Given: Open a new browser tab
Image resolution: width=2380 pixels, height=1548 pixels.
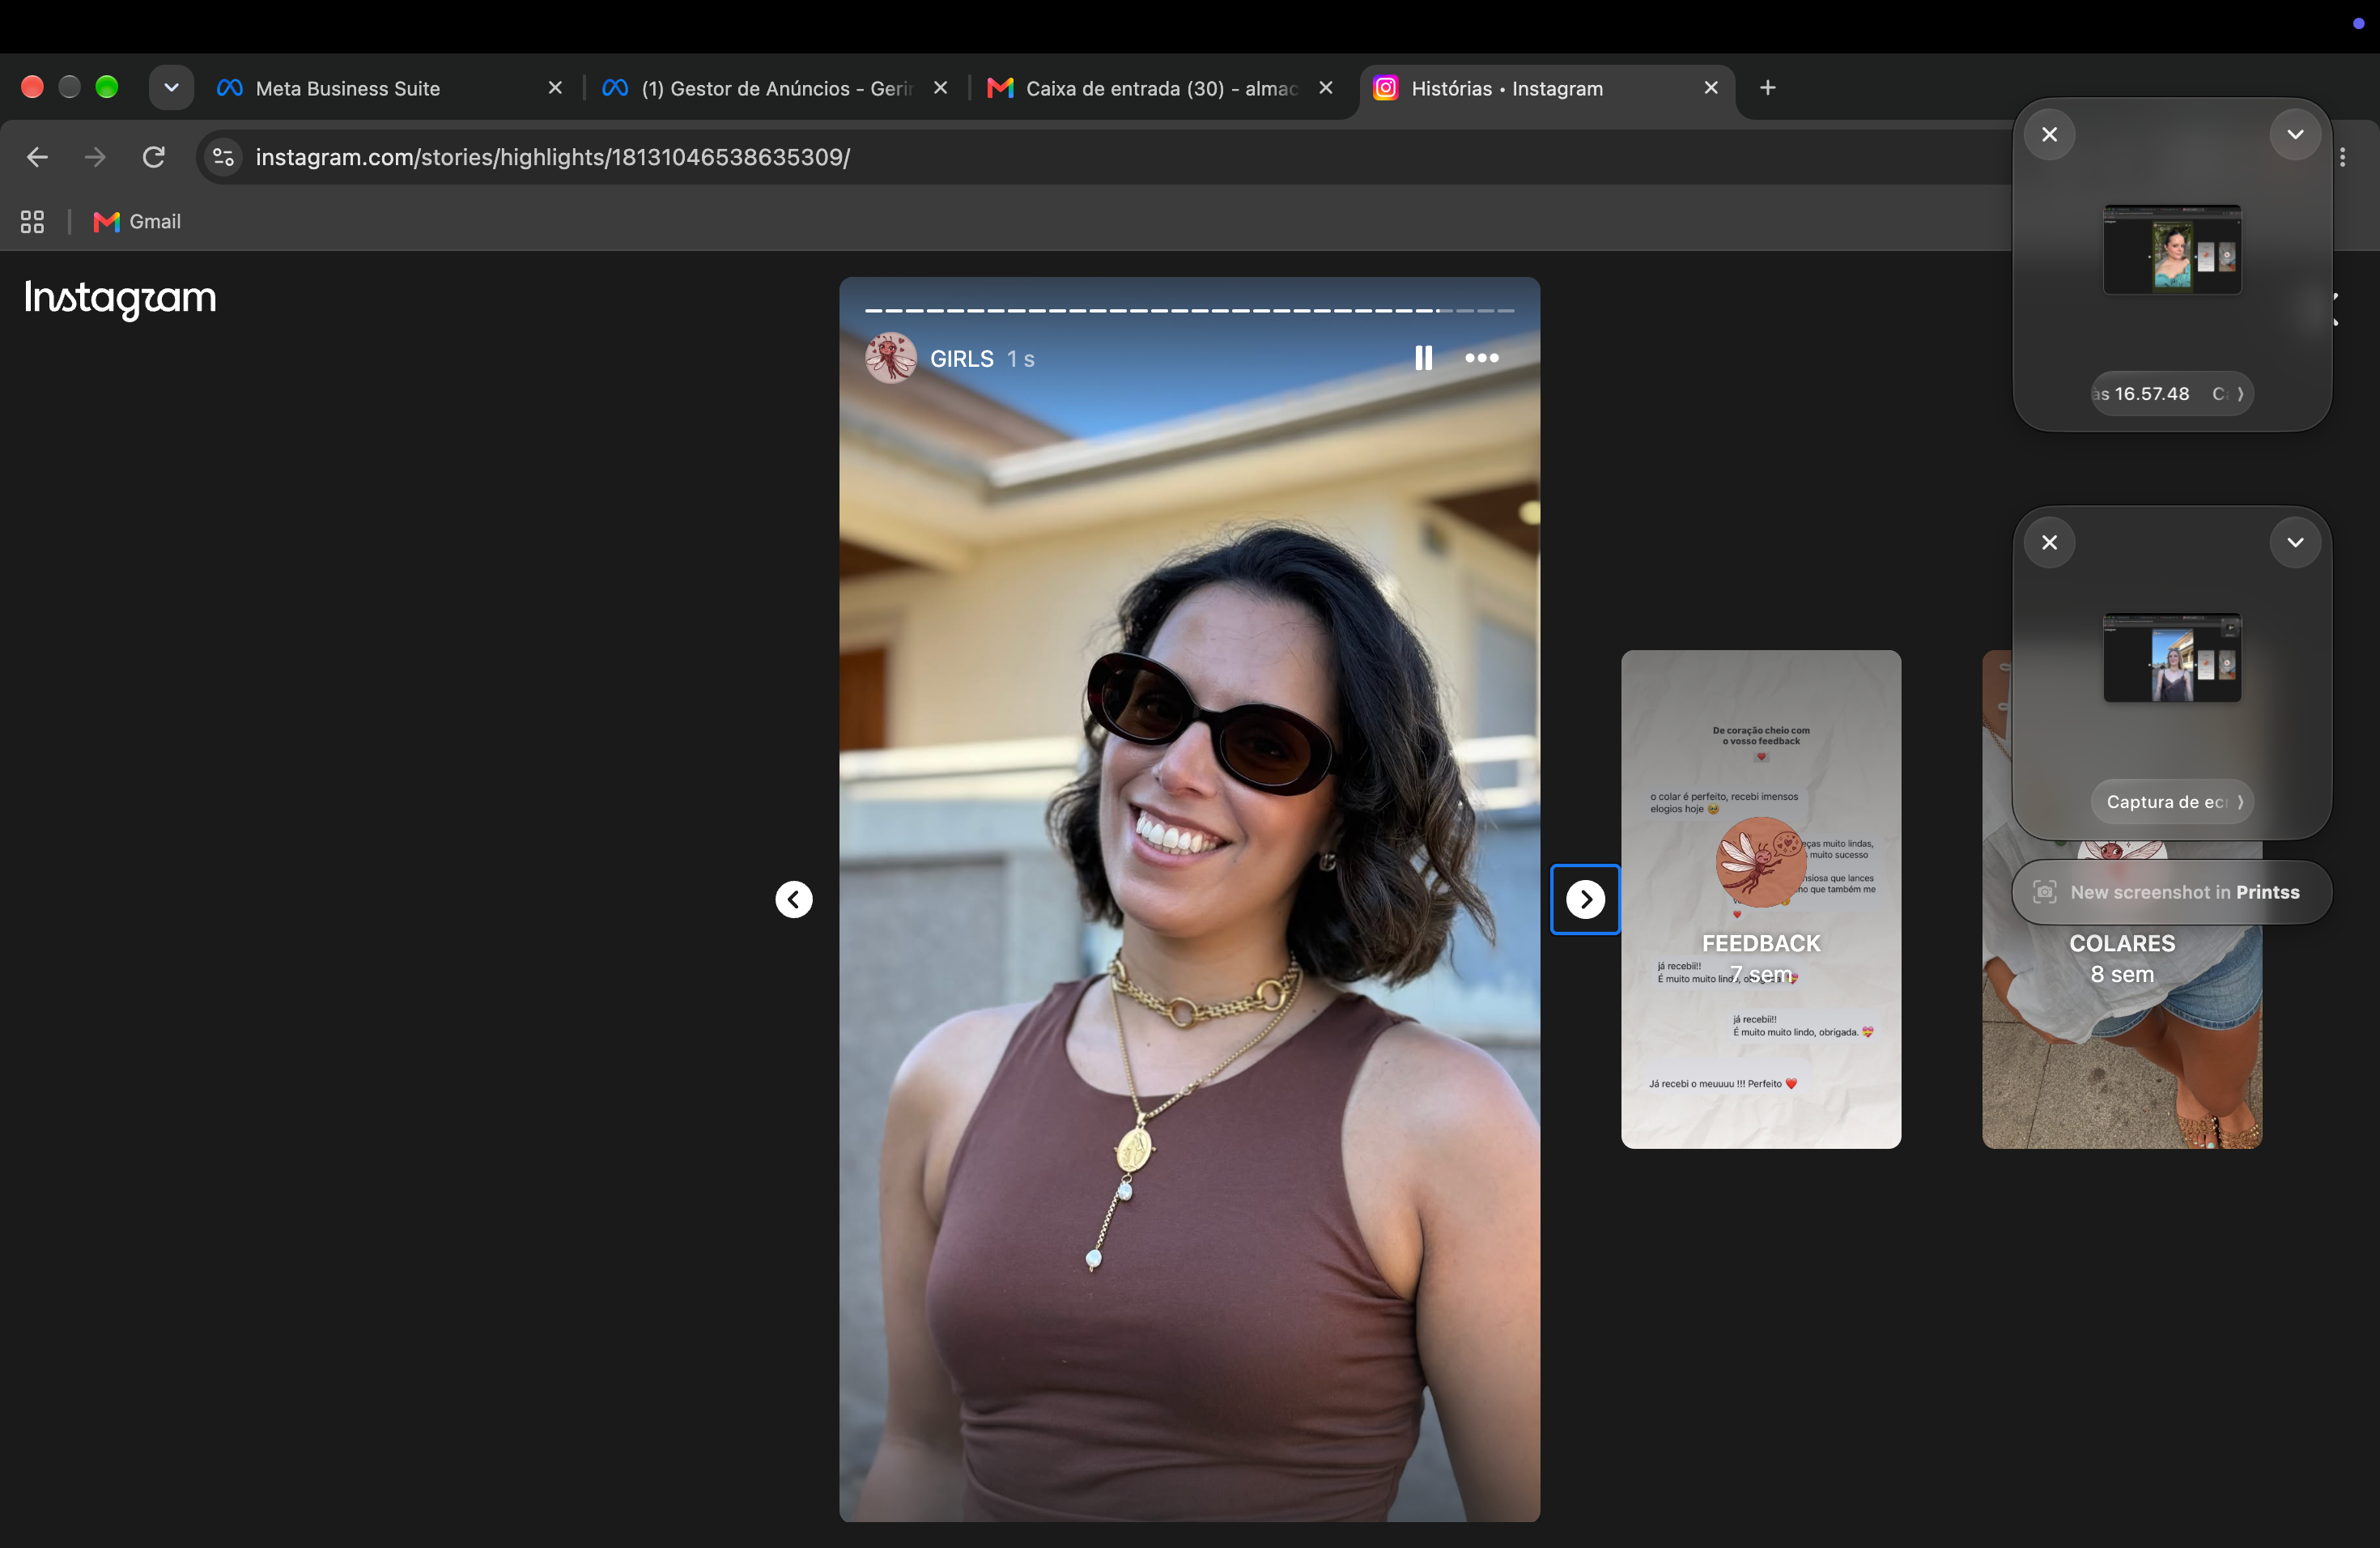Looking at the screenshot, I should pyautogui.click(x=1767, y=88).
